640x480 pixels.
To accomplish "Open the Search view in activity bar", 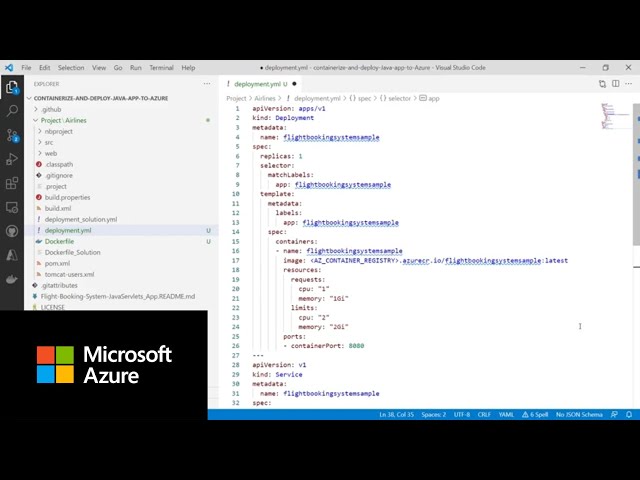I will 12,110.
